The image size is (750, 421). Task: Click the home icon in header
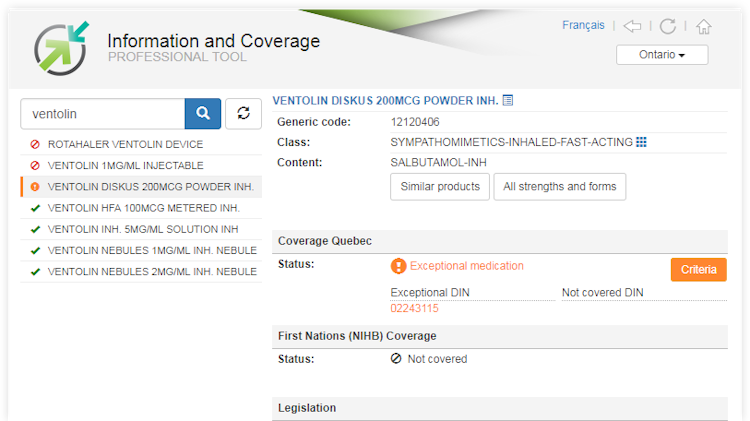pyautogui.click(x=704, y=26)
